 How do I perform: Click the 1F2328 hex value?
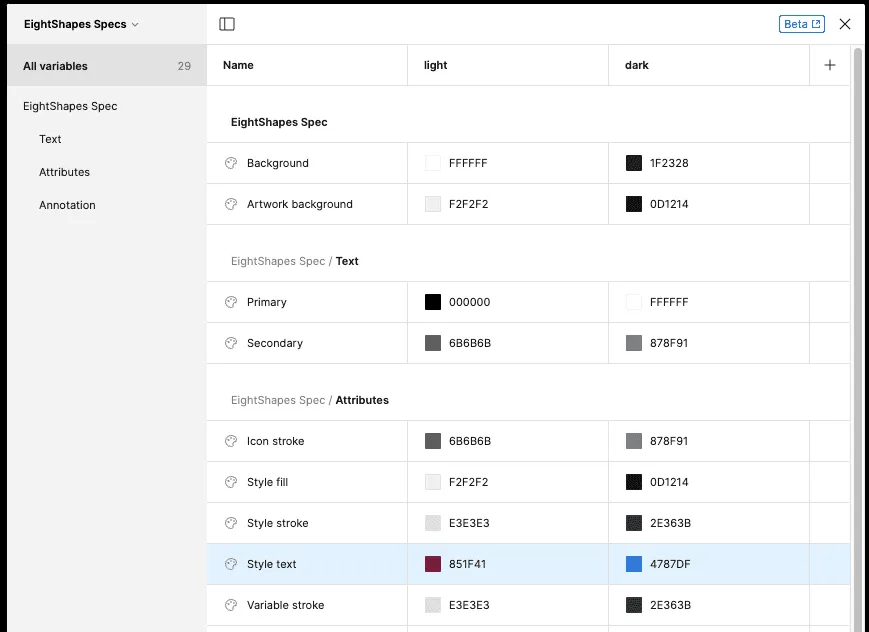(669, 163)
